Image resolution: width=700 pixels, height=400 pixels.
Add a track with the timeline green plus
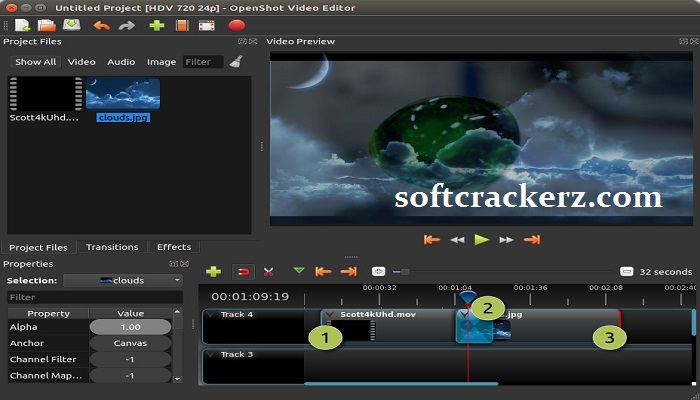213,271
